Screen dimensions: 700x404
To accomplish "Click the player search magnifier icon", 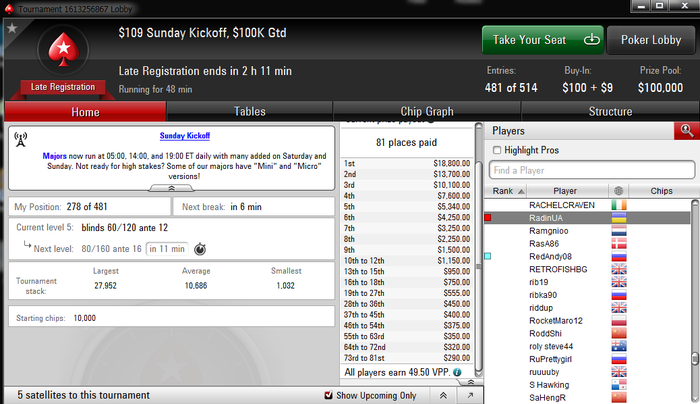I will 687,131.
